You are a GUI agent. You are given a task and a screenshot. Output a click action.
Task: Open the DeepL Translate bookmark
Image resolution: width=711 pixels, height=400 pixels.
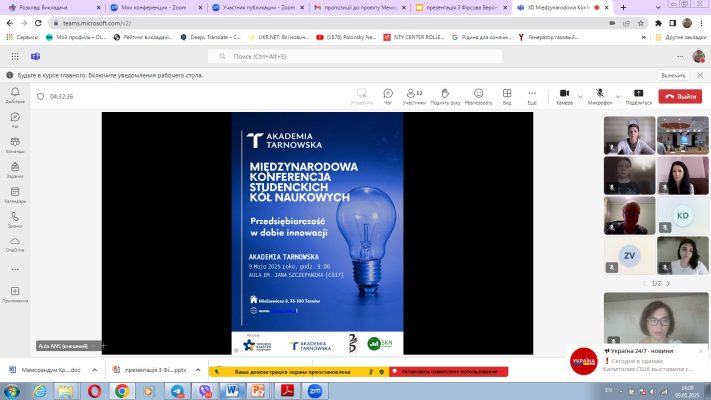(x=210, y=37)
